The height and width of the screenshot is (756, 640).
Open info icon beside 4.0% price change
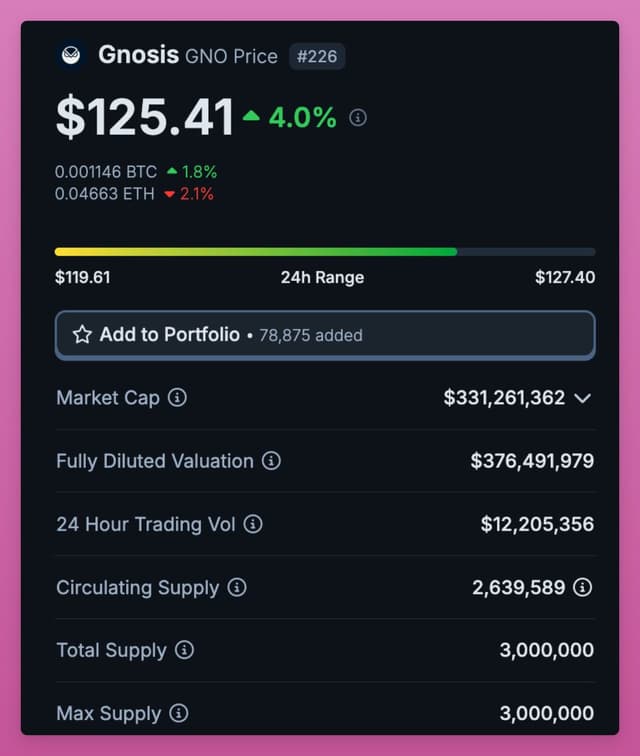358,117
